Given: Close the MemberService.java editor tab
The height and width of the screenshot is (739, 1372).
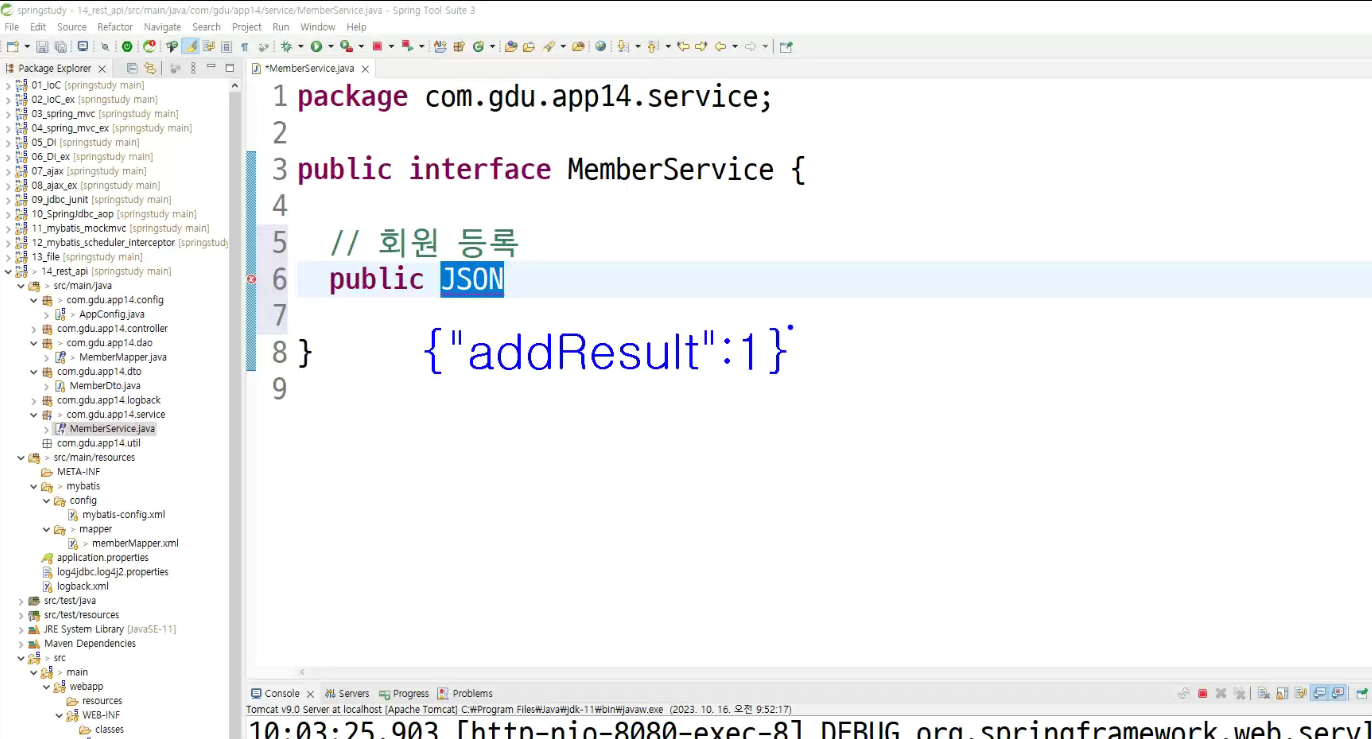Looking at the screenshot, I should coord(365,69).
